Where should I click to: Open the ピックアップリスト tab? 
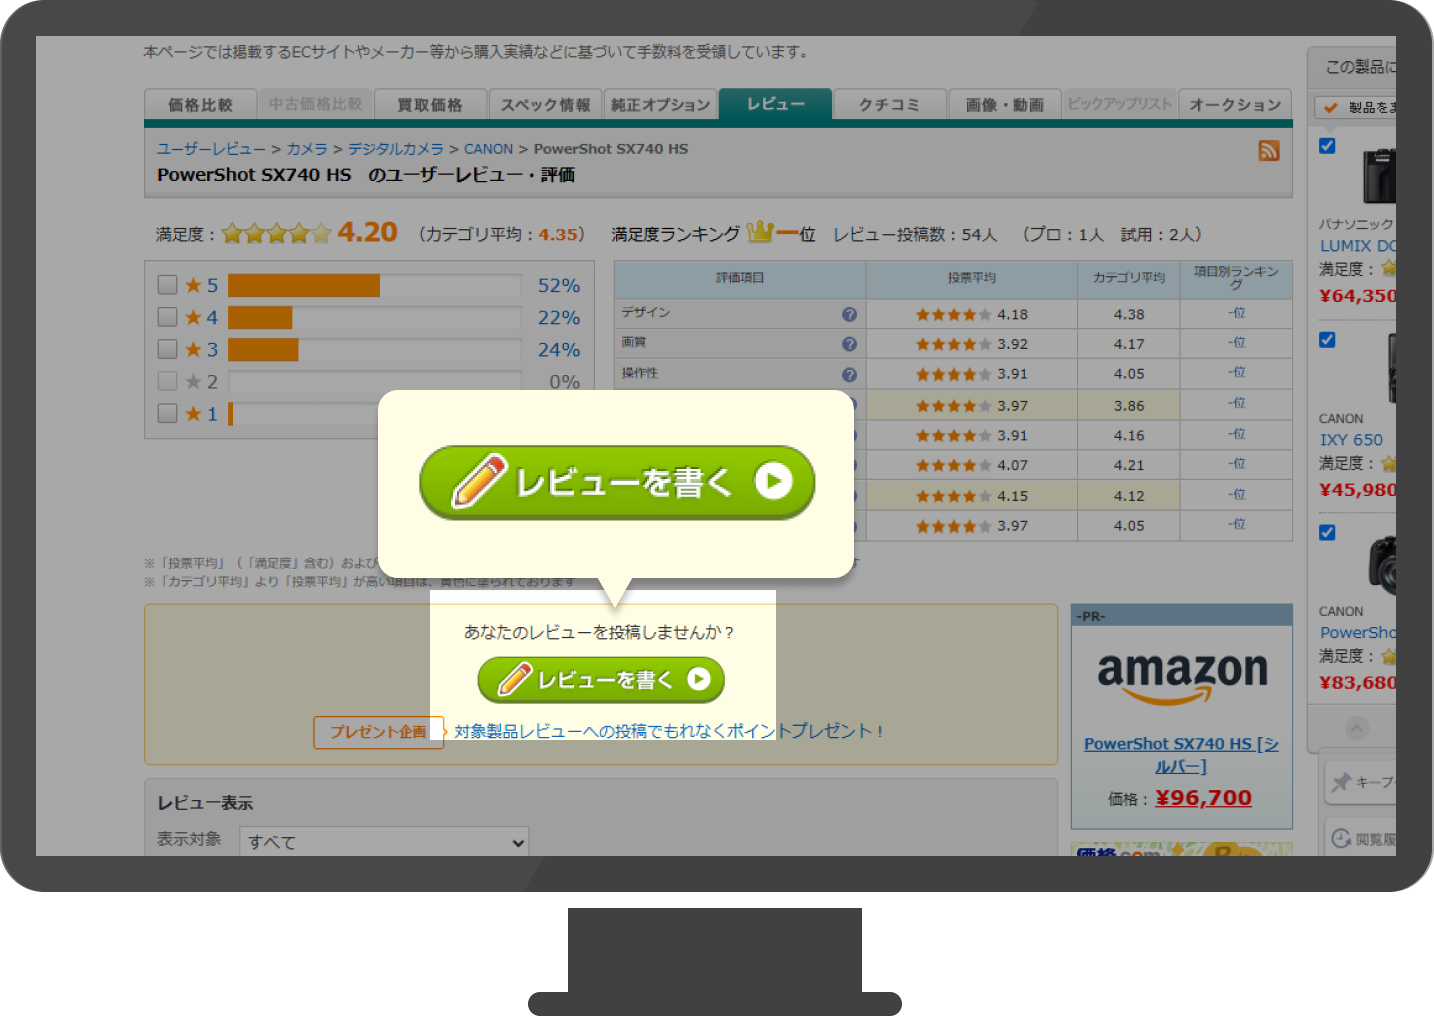point(1120,104)
